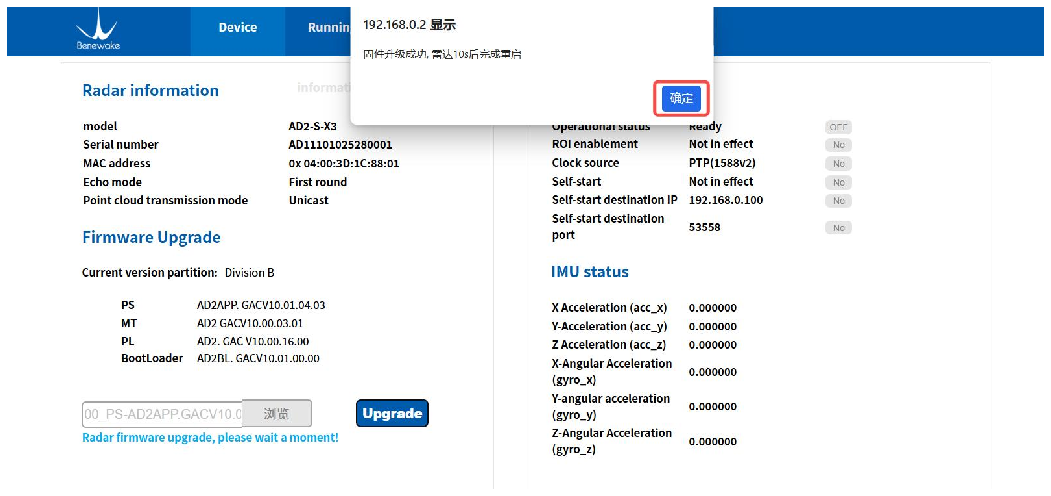Click the 'IMU status' heading

pos(590,272)
